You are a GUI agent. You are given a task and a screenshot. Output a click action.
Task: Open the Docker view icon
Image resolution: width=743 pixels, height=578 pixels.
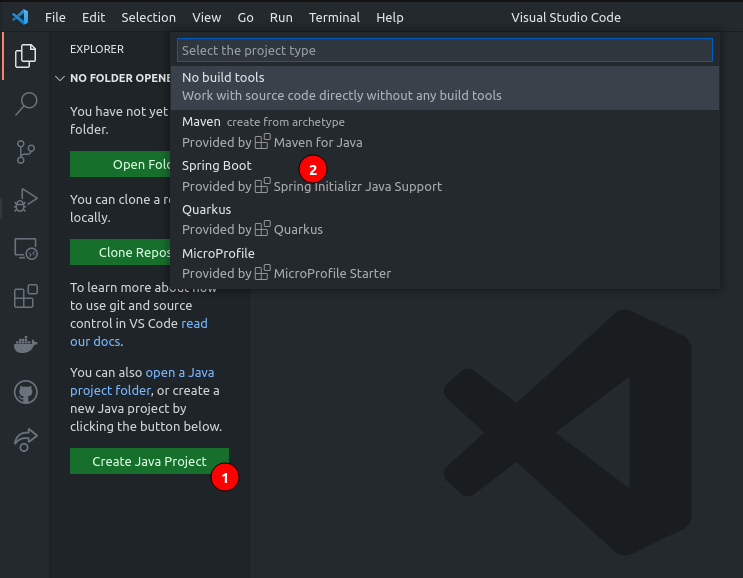tap(25, 344)
